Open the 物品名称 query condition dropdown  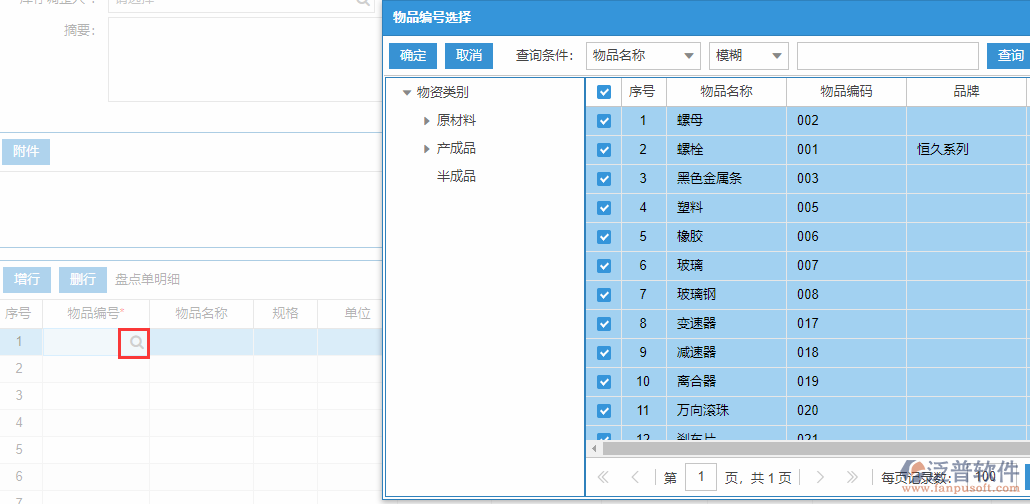(643, 56)
